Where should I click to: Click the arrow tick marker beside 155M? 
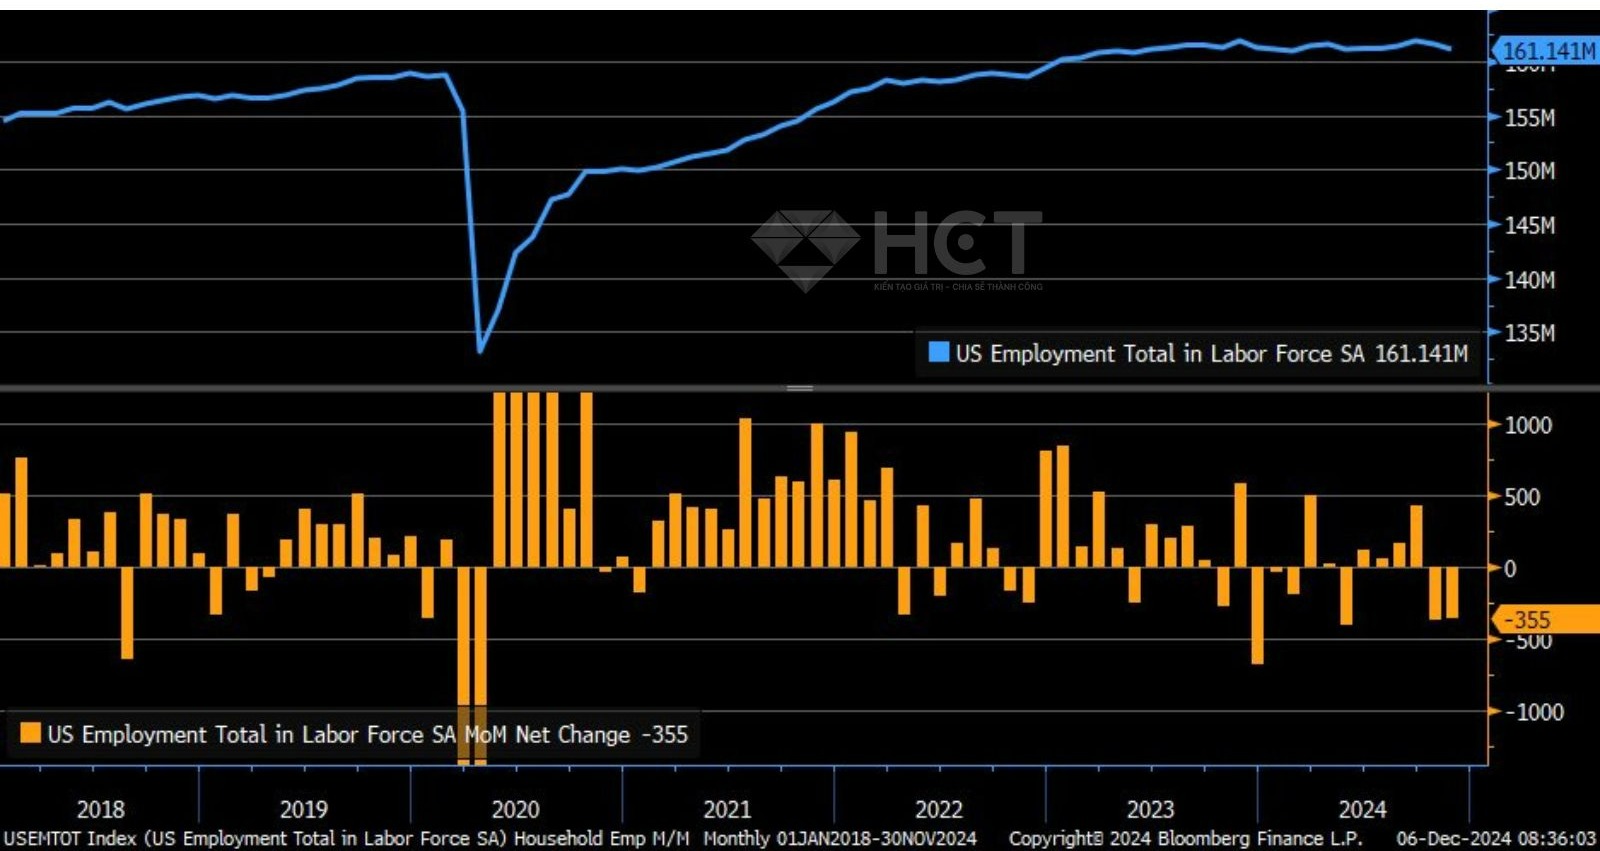pos(1495,118)
